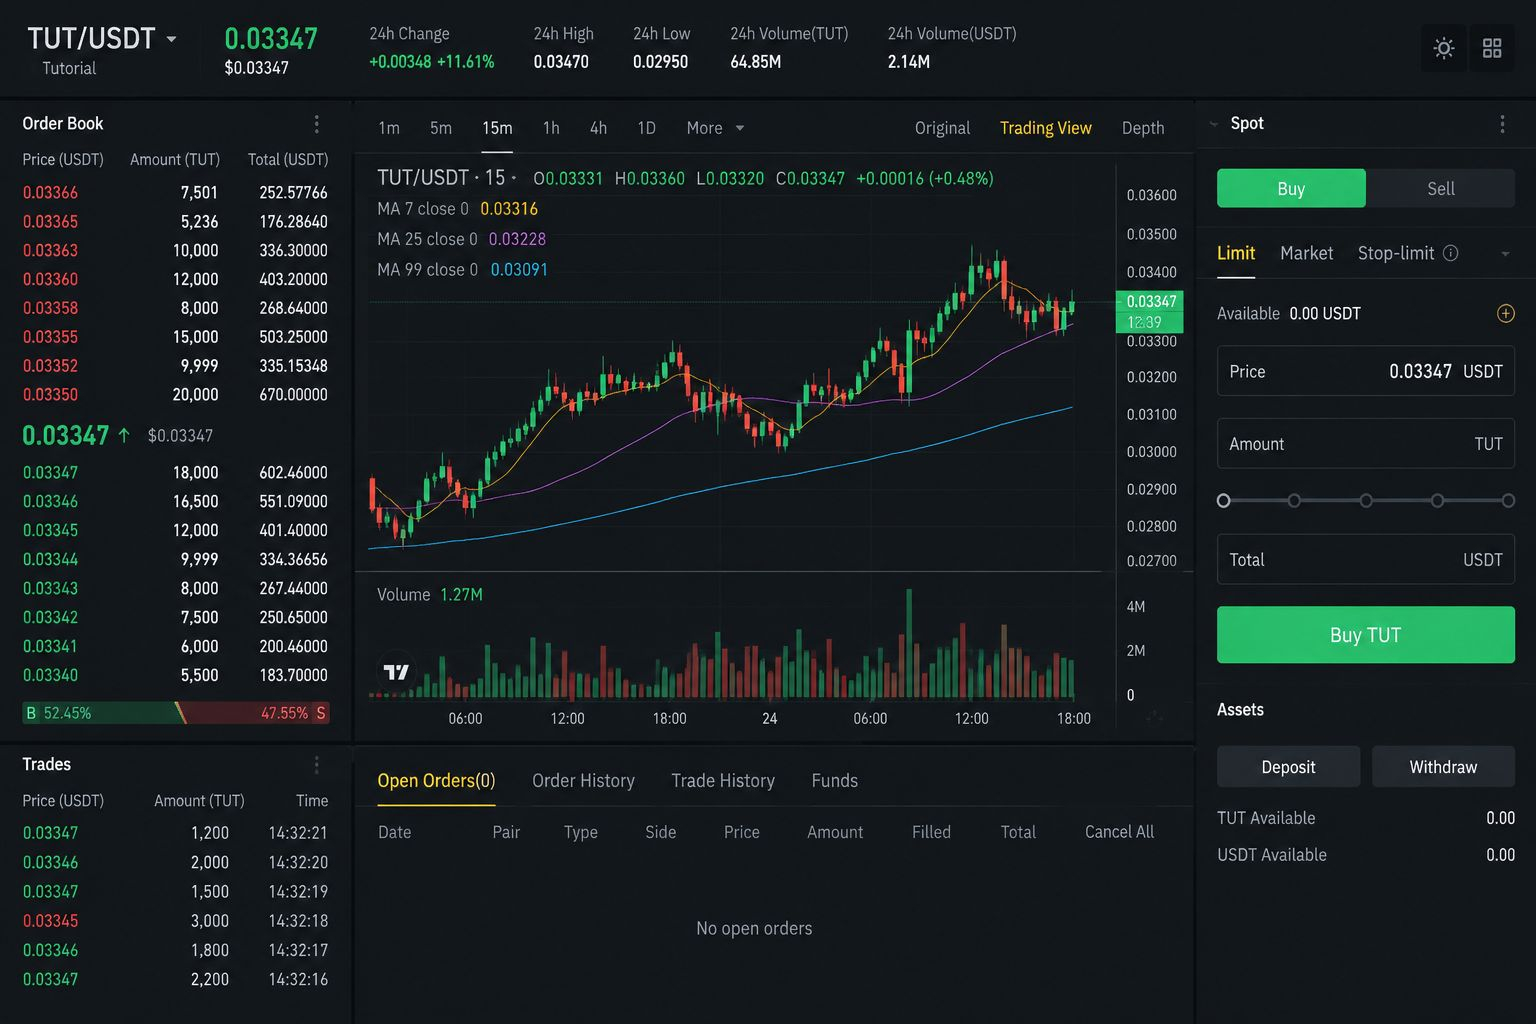Click the current price tag 0.03347 on chart axis
The image size is (1536, 1024).
pyautogui.click(x=1150, y=302)
